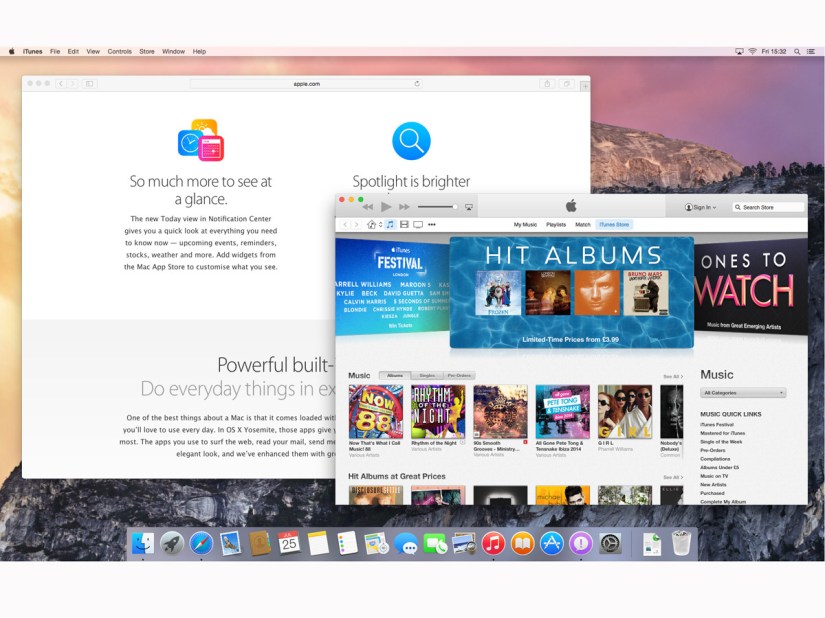Open the G I R L album by Pharrell
The height and width of the screenshot is (618, 825).
[x=625, y=411]
